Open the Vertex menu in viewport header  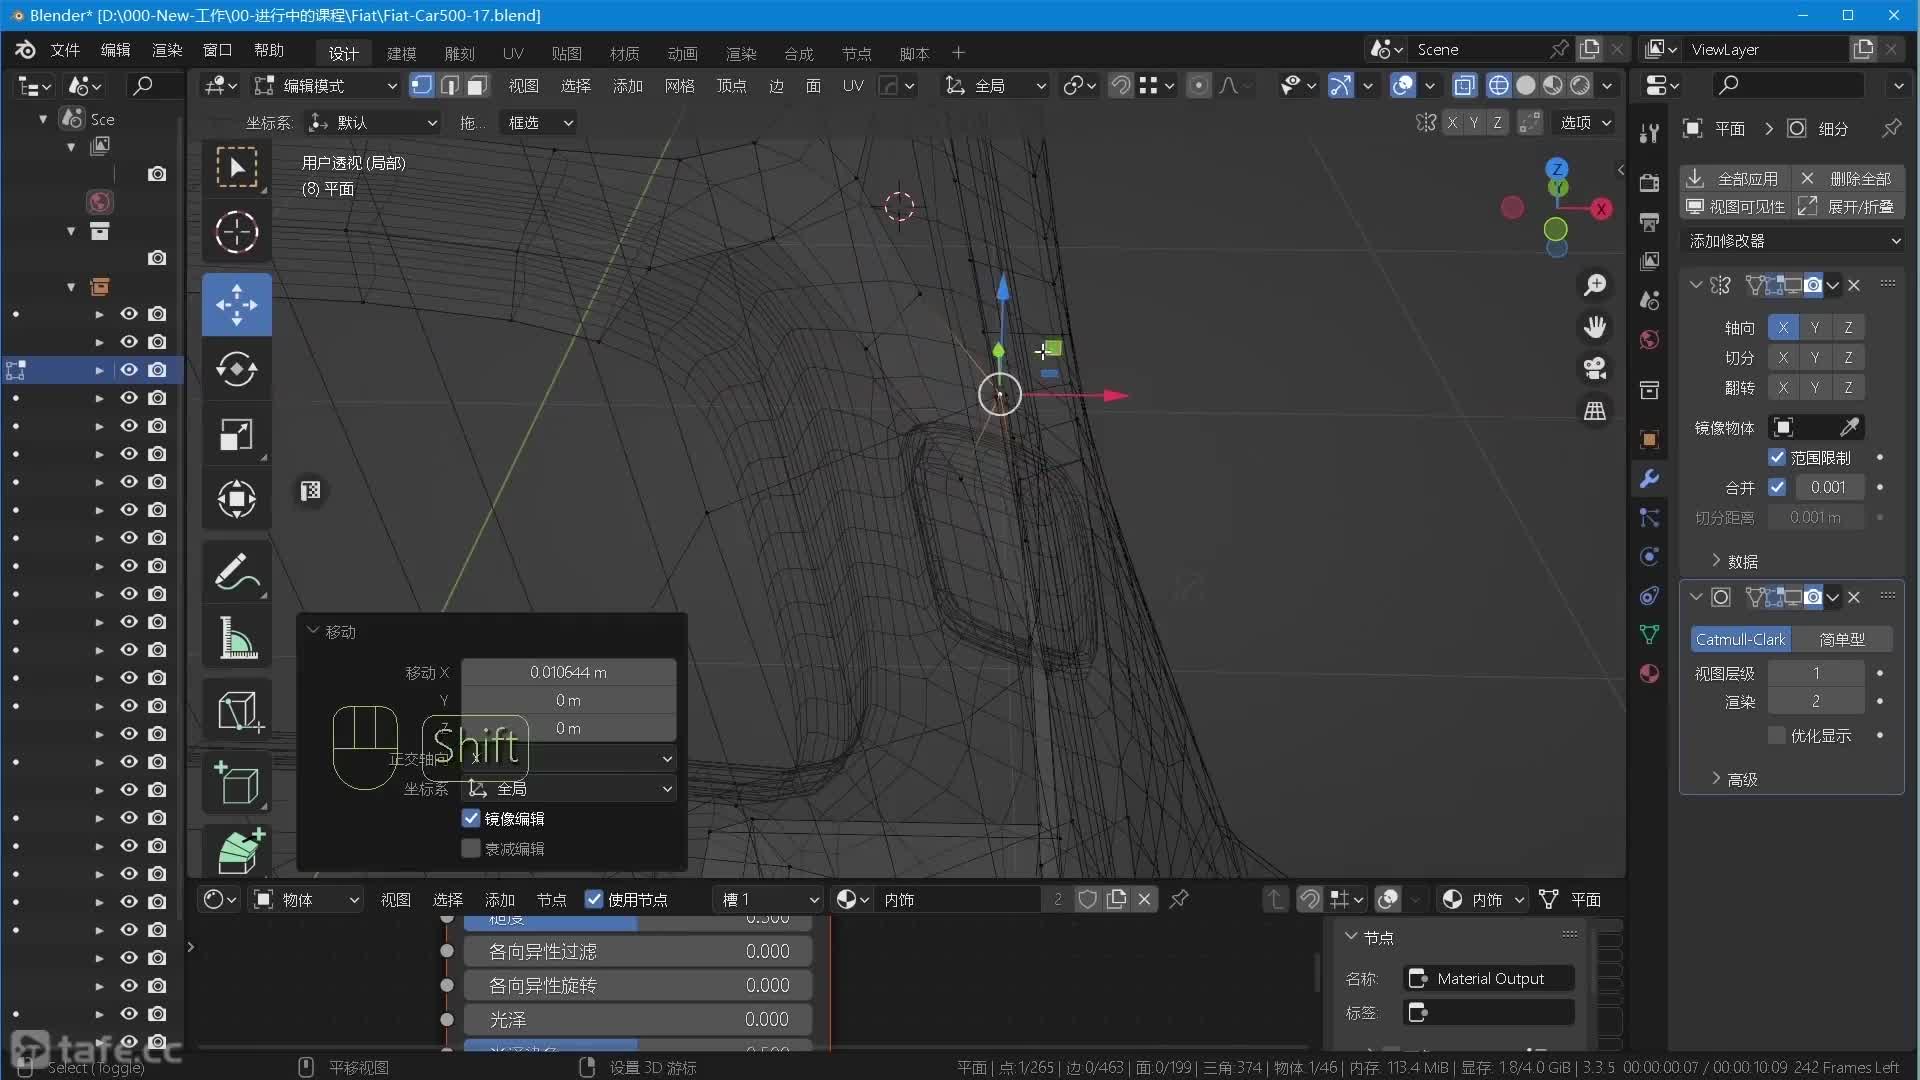731,86
